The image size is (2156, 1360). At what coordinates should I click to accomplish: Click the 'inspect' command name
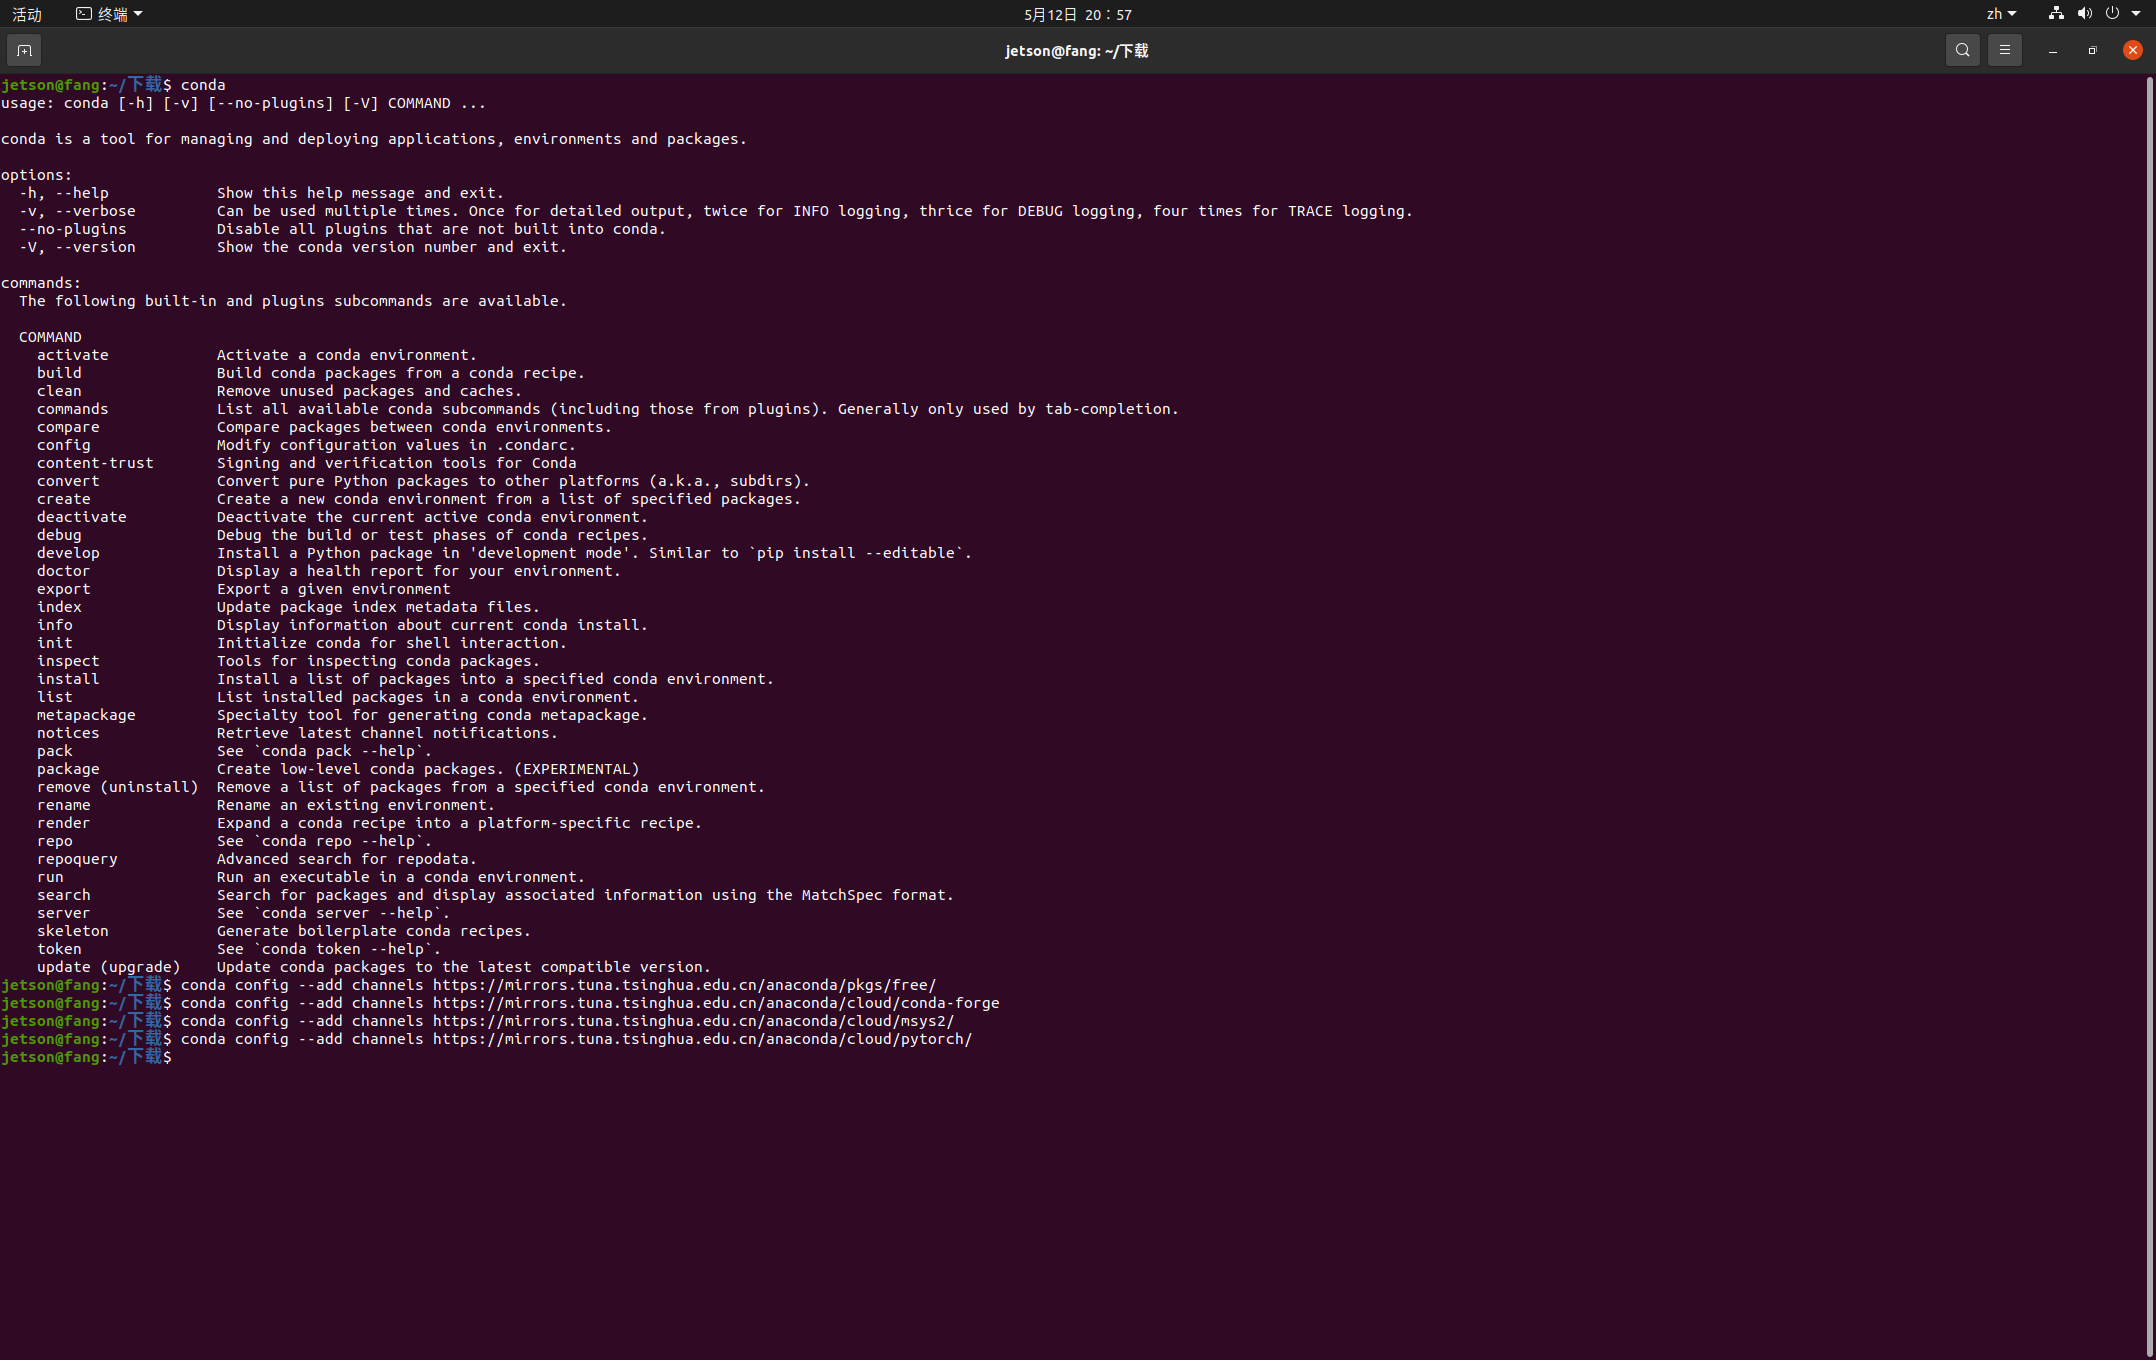pos(68,661)
